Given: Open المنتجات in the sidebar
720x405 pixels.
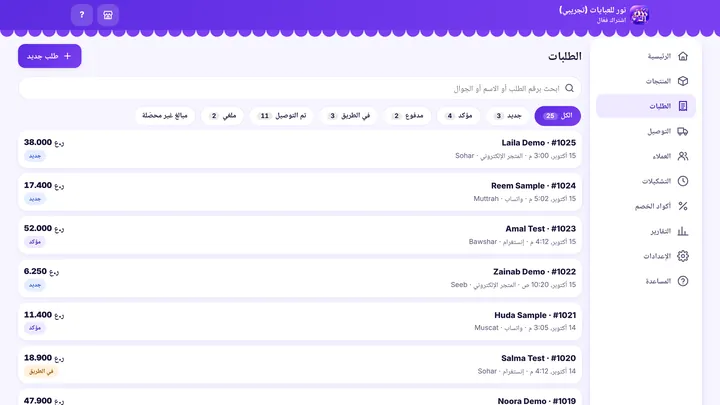Looking at the screenshot, I should coord(646,81).
